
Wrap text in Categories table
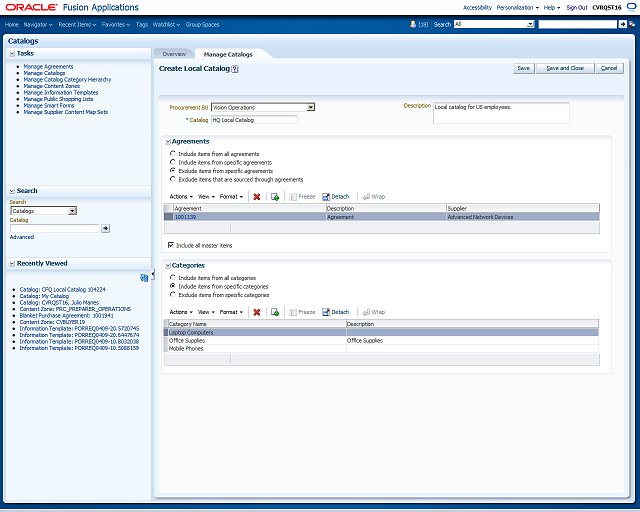click(374, 312)
